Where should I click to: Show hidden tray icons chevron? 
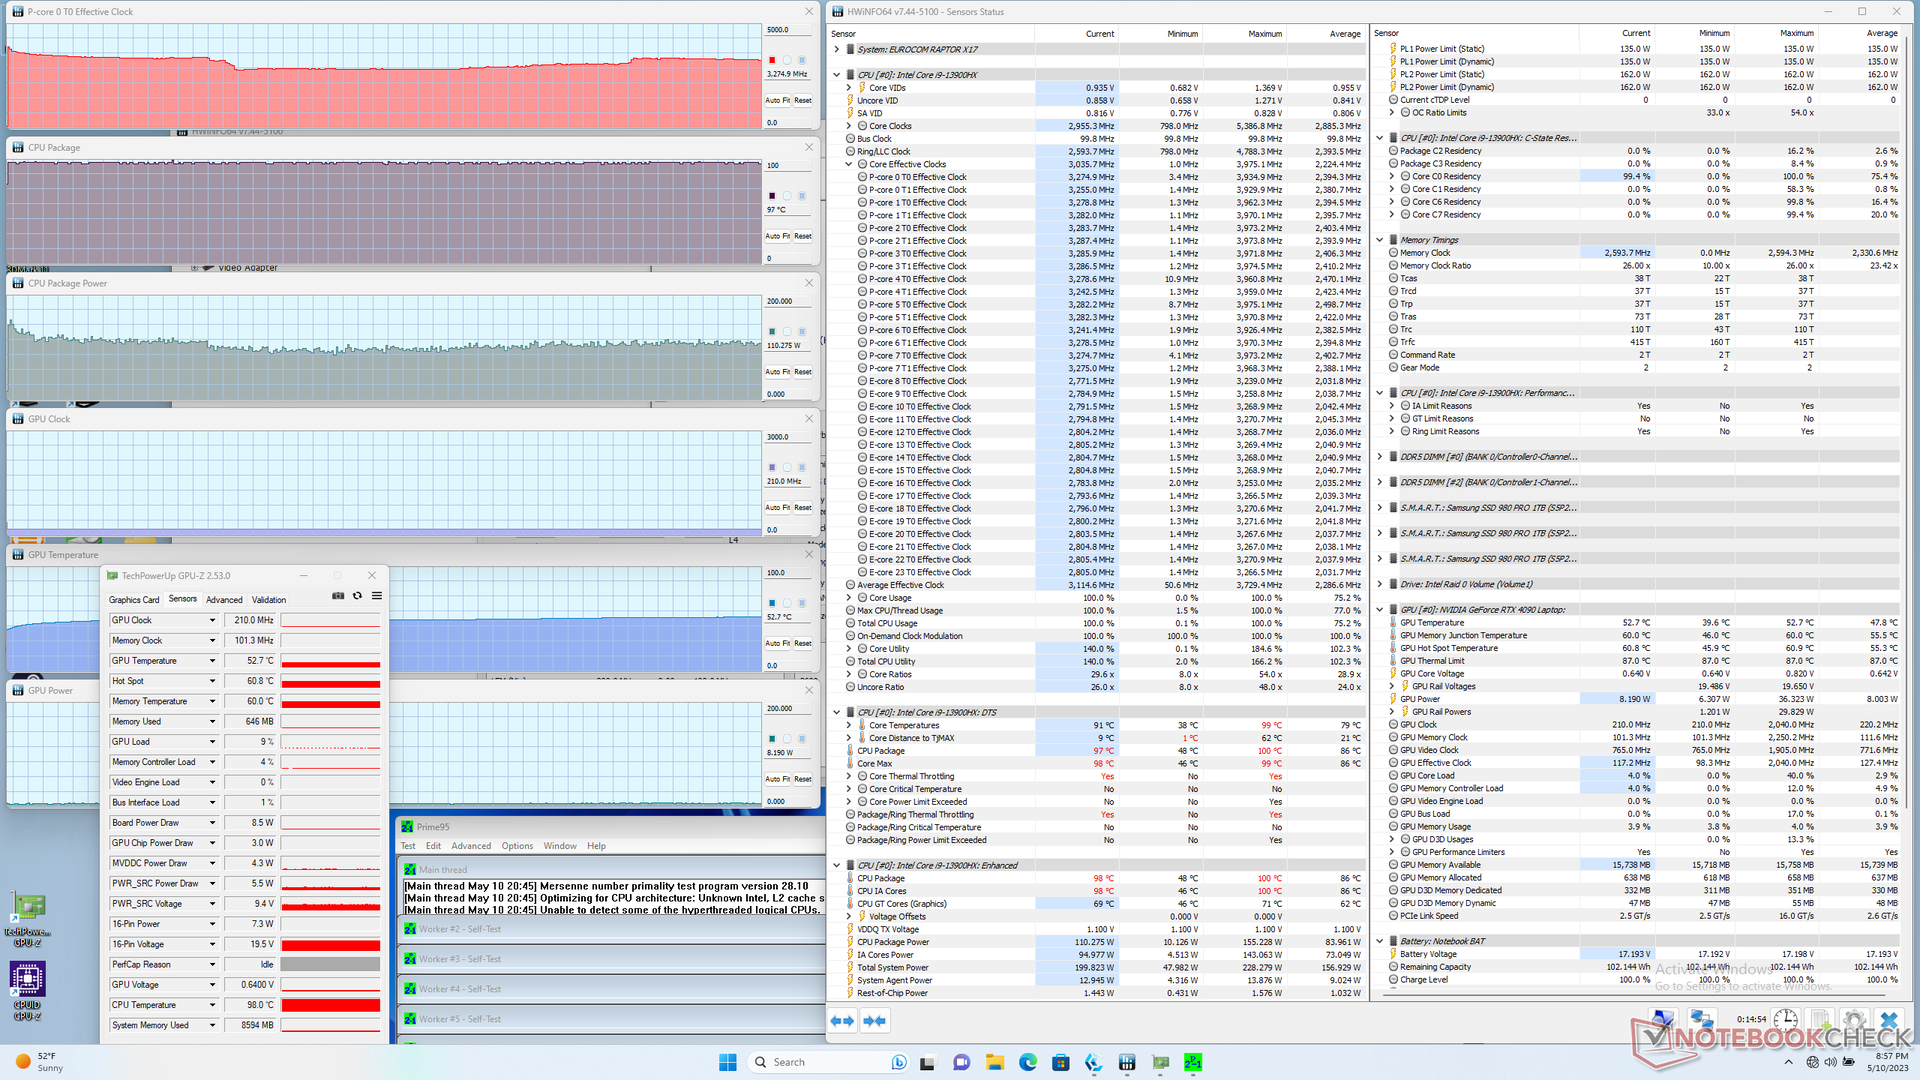(1790, 1062)
